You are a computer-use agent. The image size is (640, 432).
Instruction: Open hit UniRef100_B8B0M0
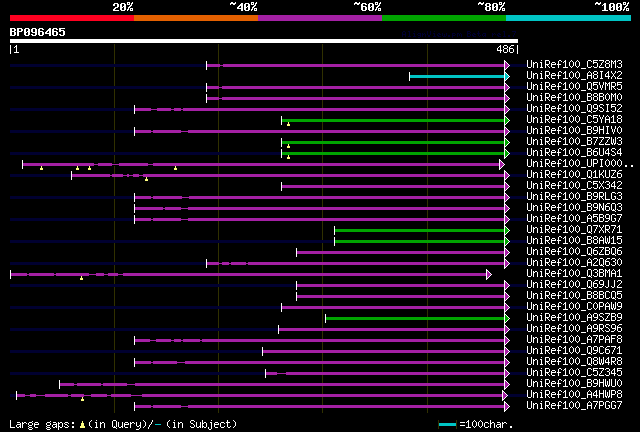click(x=574, y=98)
